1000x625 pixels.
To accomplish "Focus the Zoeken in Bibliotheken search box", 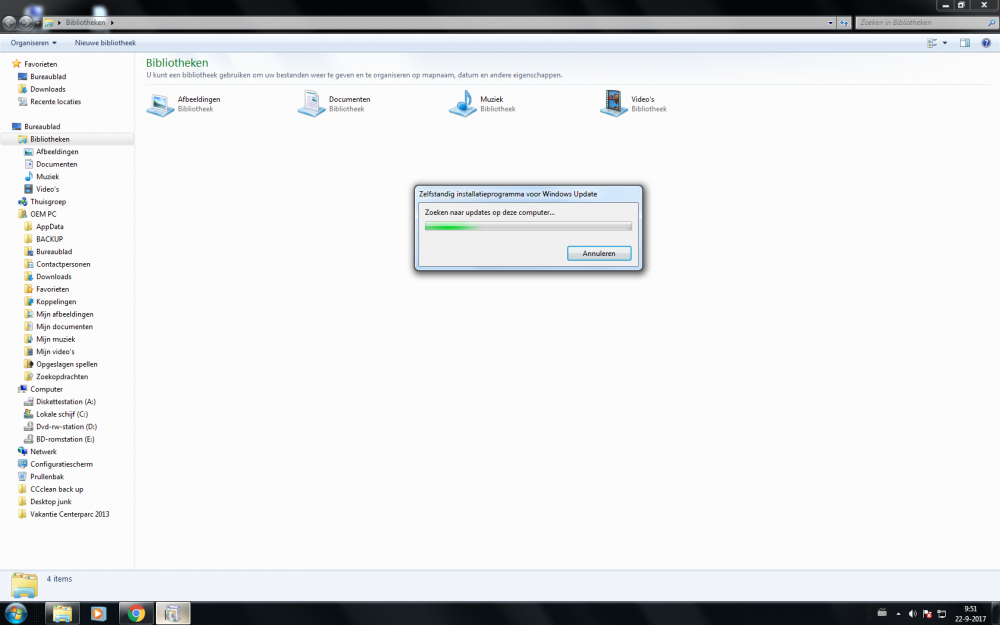I will tap(920, 22).
